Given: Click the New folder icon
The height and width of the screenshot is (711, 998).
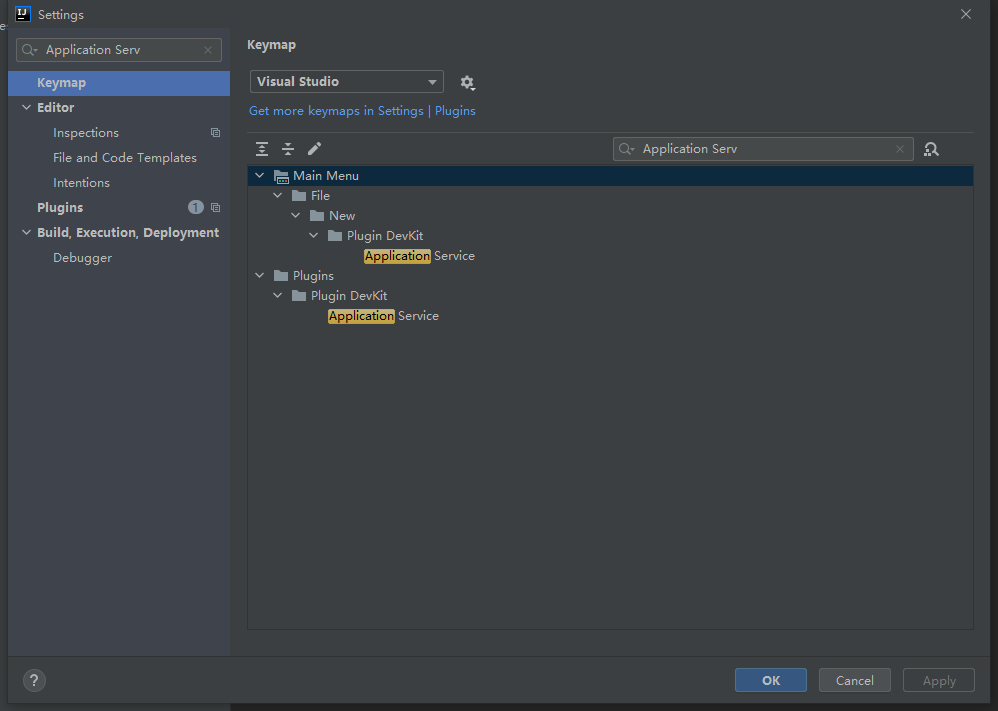Looking at the screenshot, I should click(317, 216).
